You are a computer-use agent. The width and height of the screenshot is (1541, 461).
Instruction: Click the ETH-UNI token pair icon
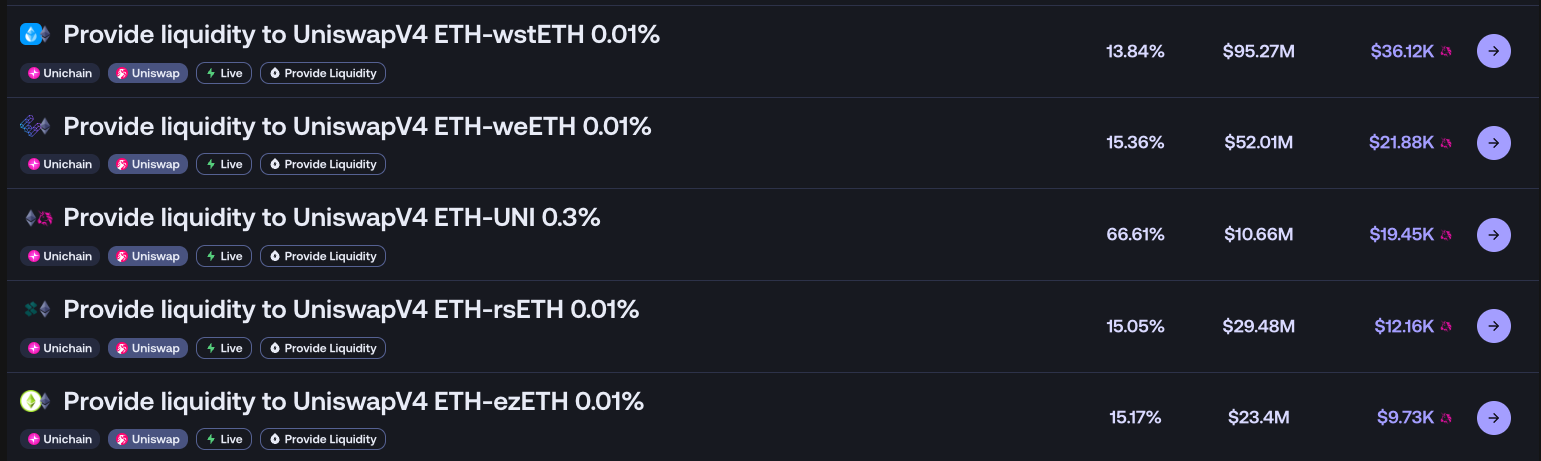[x=36, y=218]
